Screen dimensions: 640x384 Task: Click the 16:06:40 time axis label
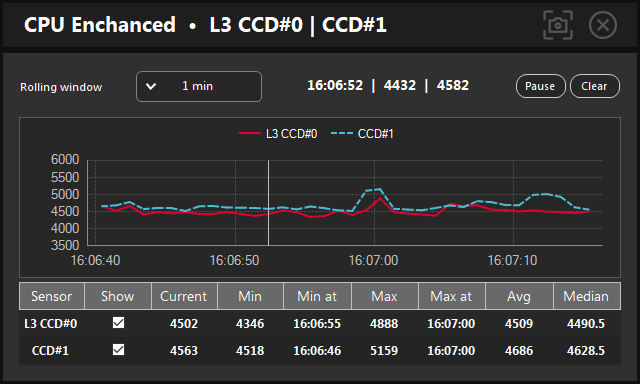[96, 260]
